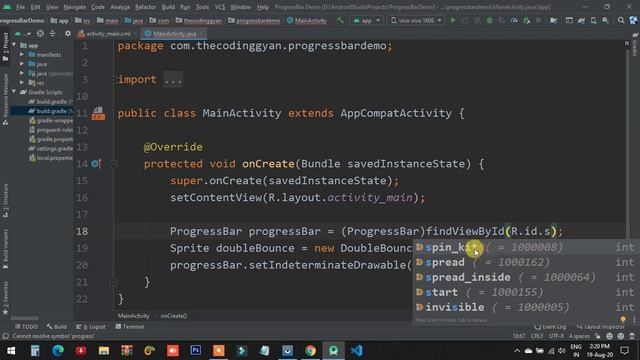Sync project with Gradle files icon
The image size is (640, 360).
581,20
